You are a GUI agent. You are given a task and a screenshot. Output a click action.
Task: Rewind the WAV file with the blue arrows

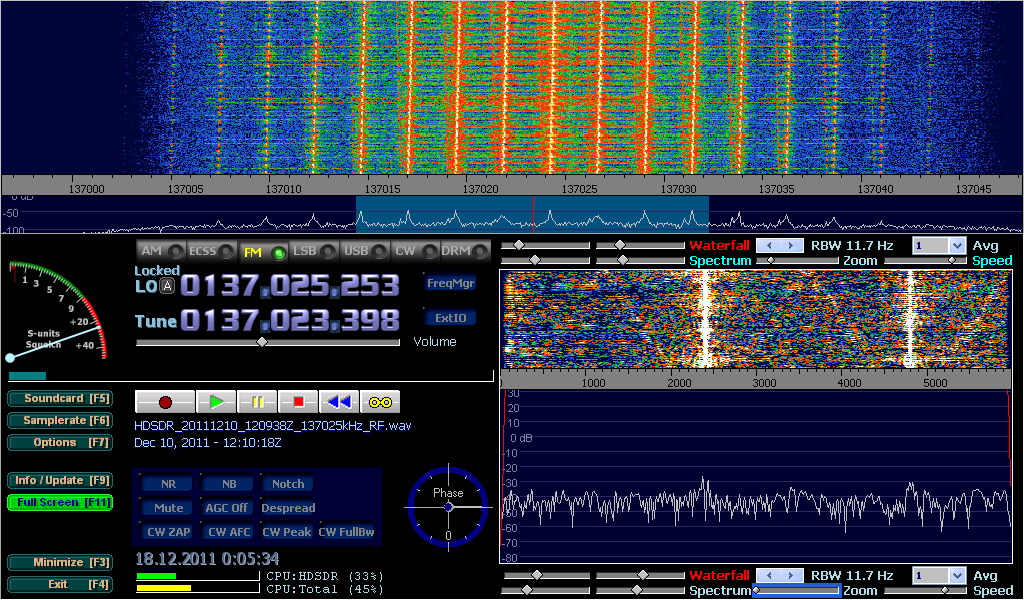coord(339,402)
